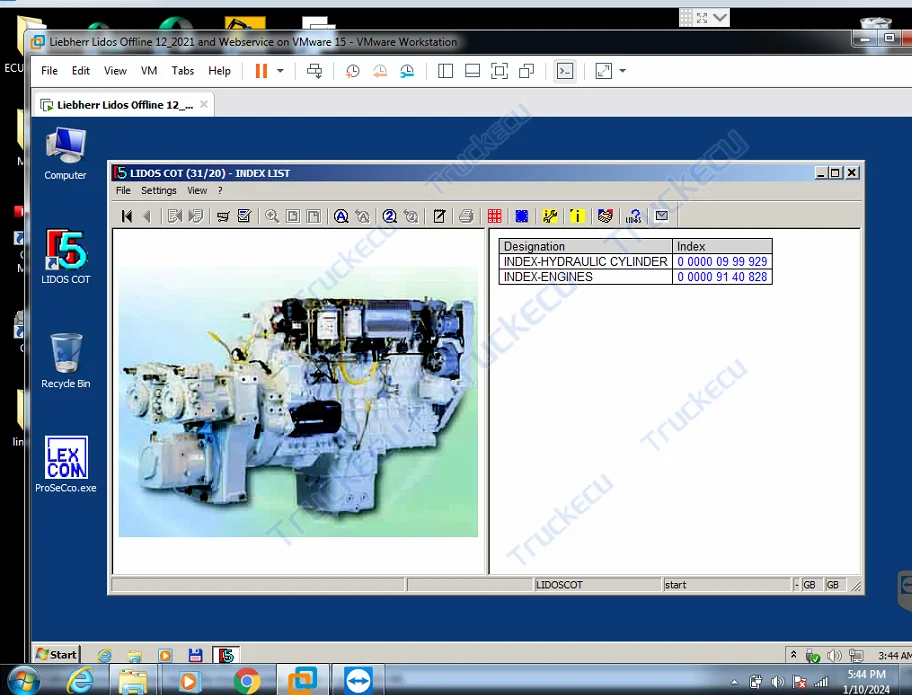Open VMware Help menu
The width and height of the screenshot is (912, 695).
tap(219, 70)
